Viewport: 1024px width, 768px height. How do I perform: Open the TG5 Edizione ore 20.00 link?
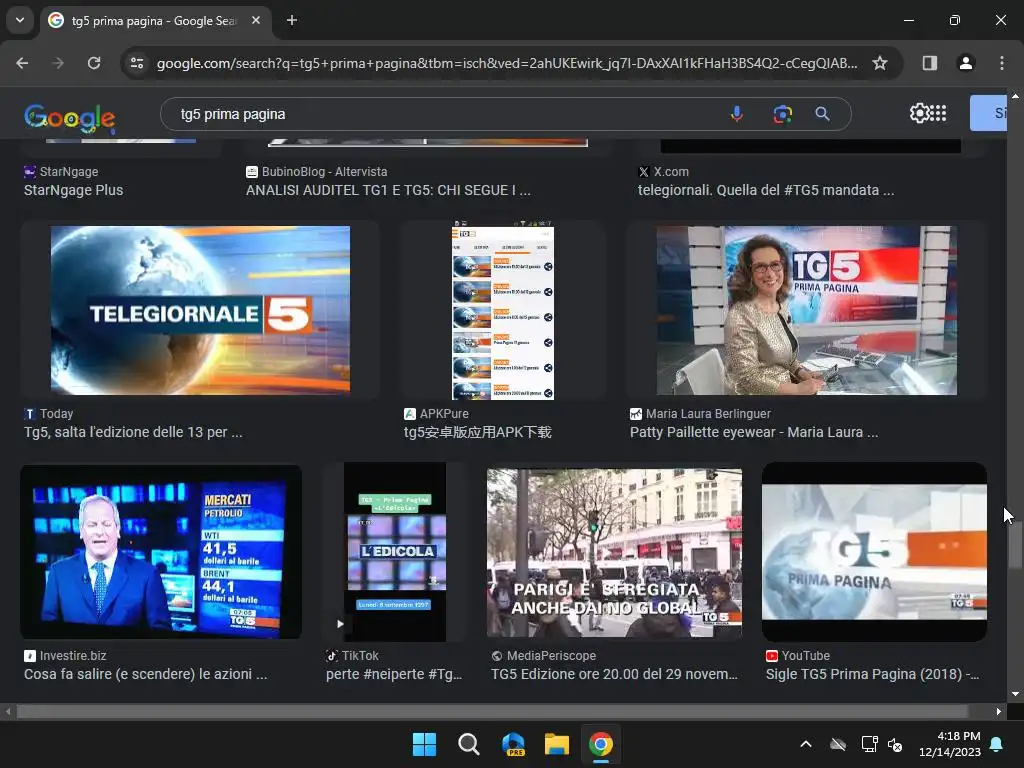(x=614, y=674)
